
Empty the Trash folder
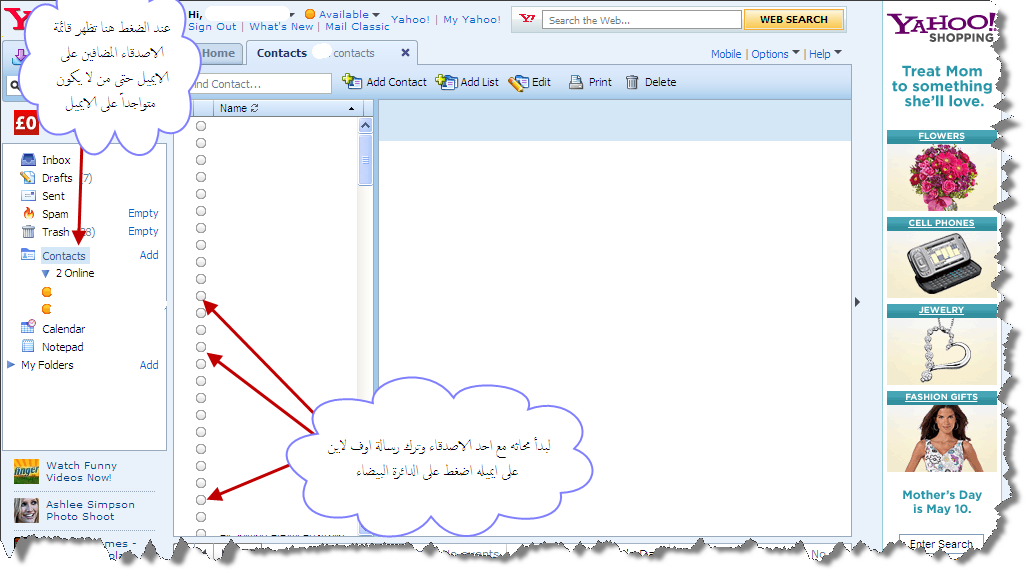click(143, 231)
